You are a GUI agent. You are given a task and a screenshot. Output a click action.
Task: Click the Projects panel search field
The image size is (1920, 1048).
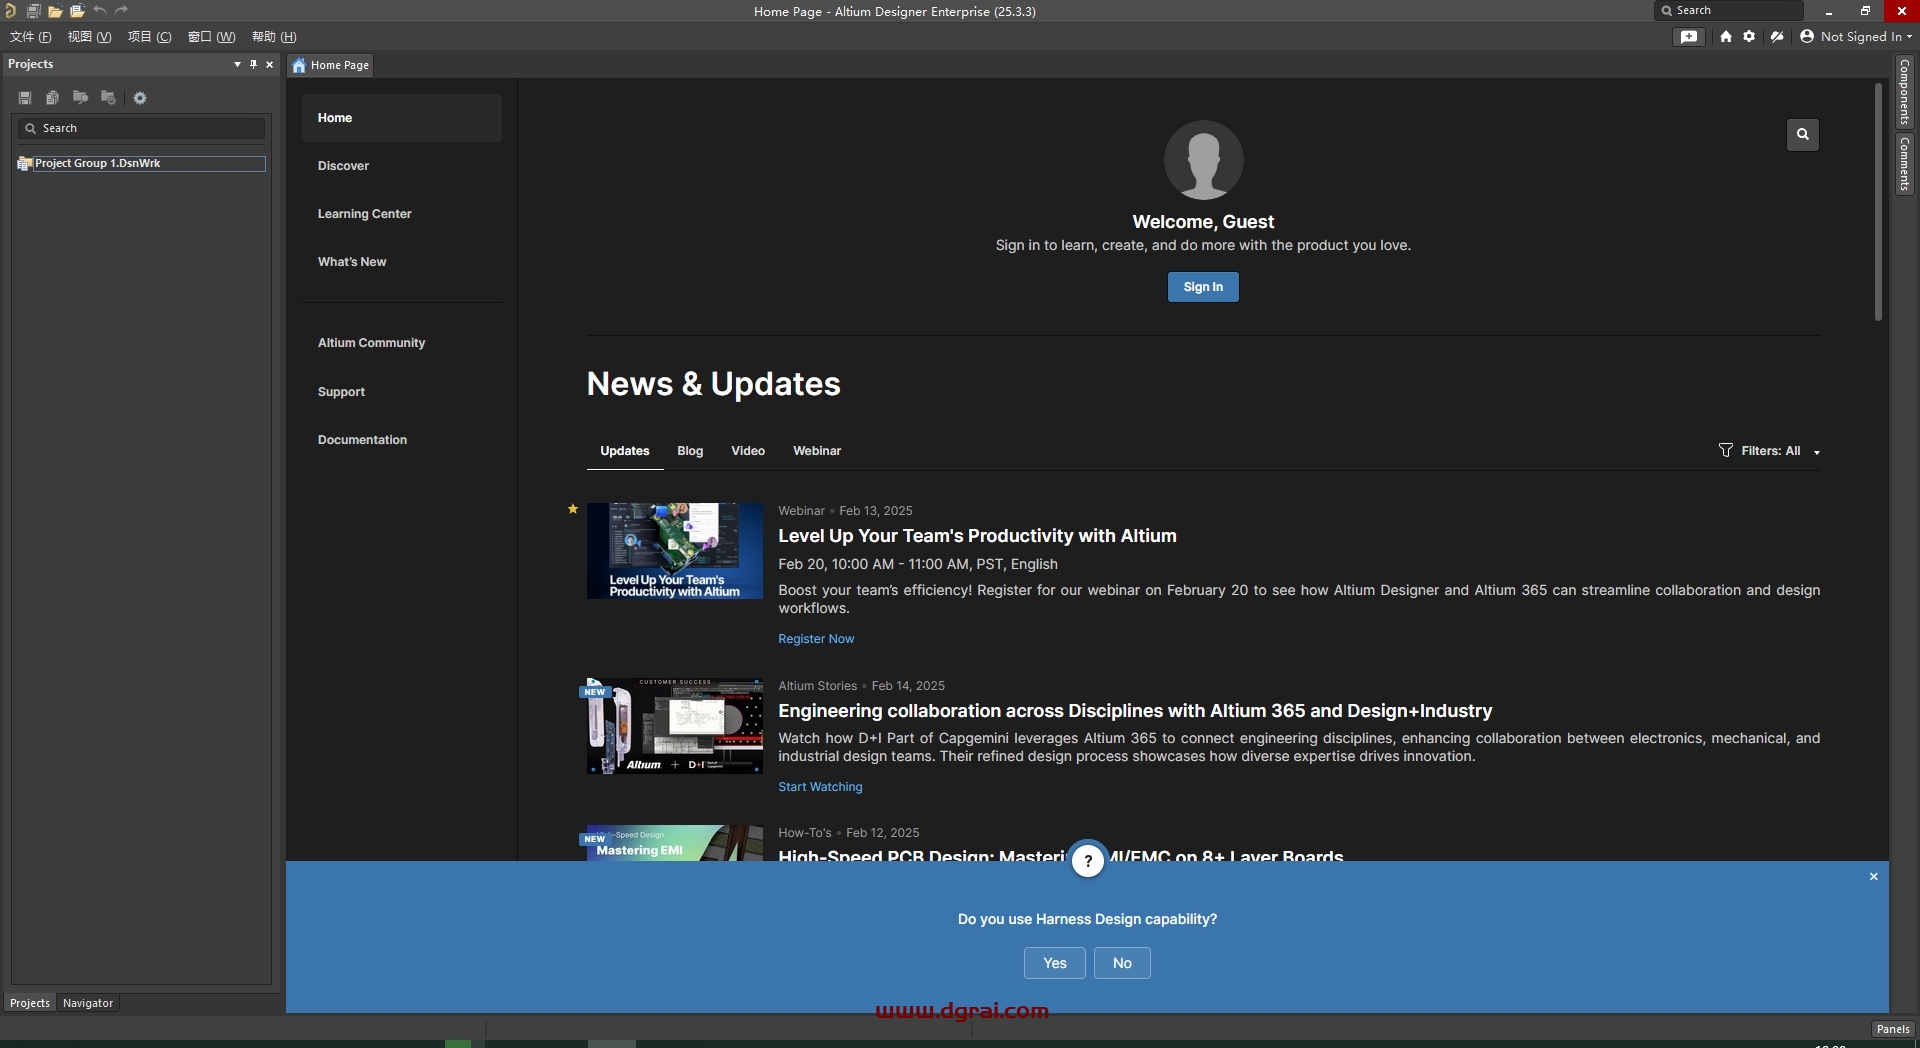(x=141, y=128)
